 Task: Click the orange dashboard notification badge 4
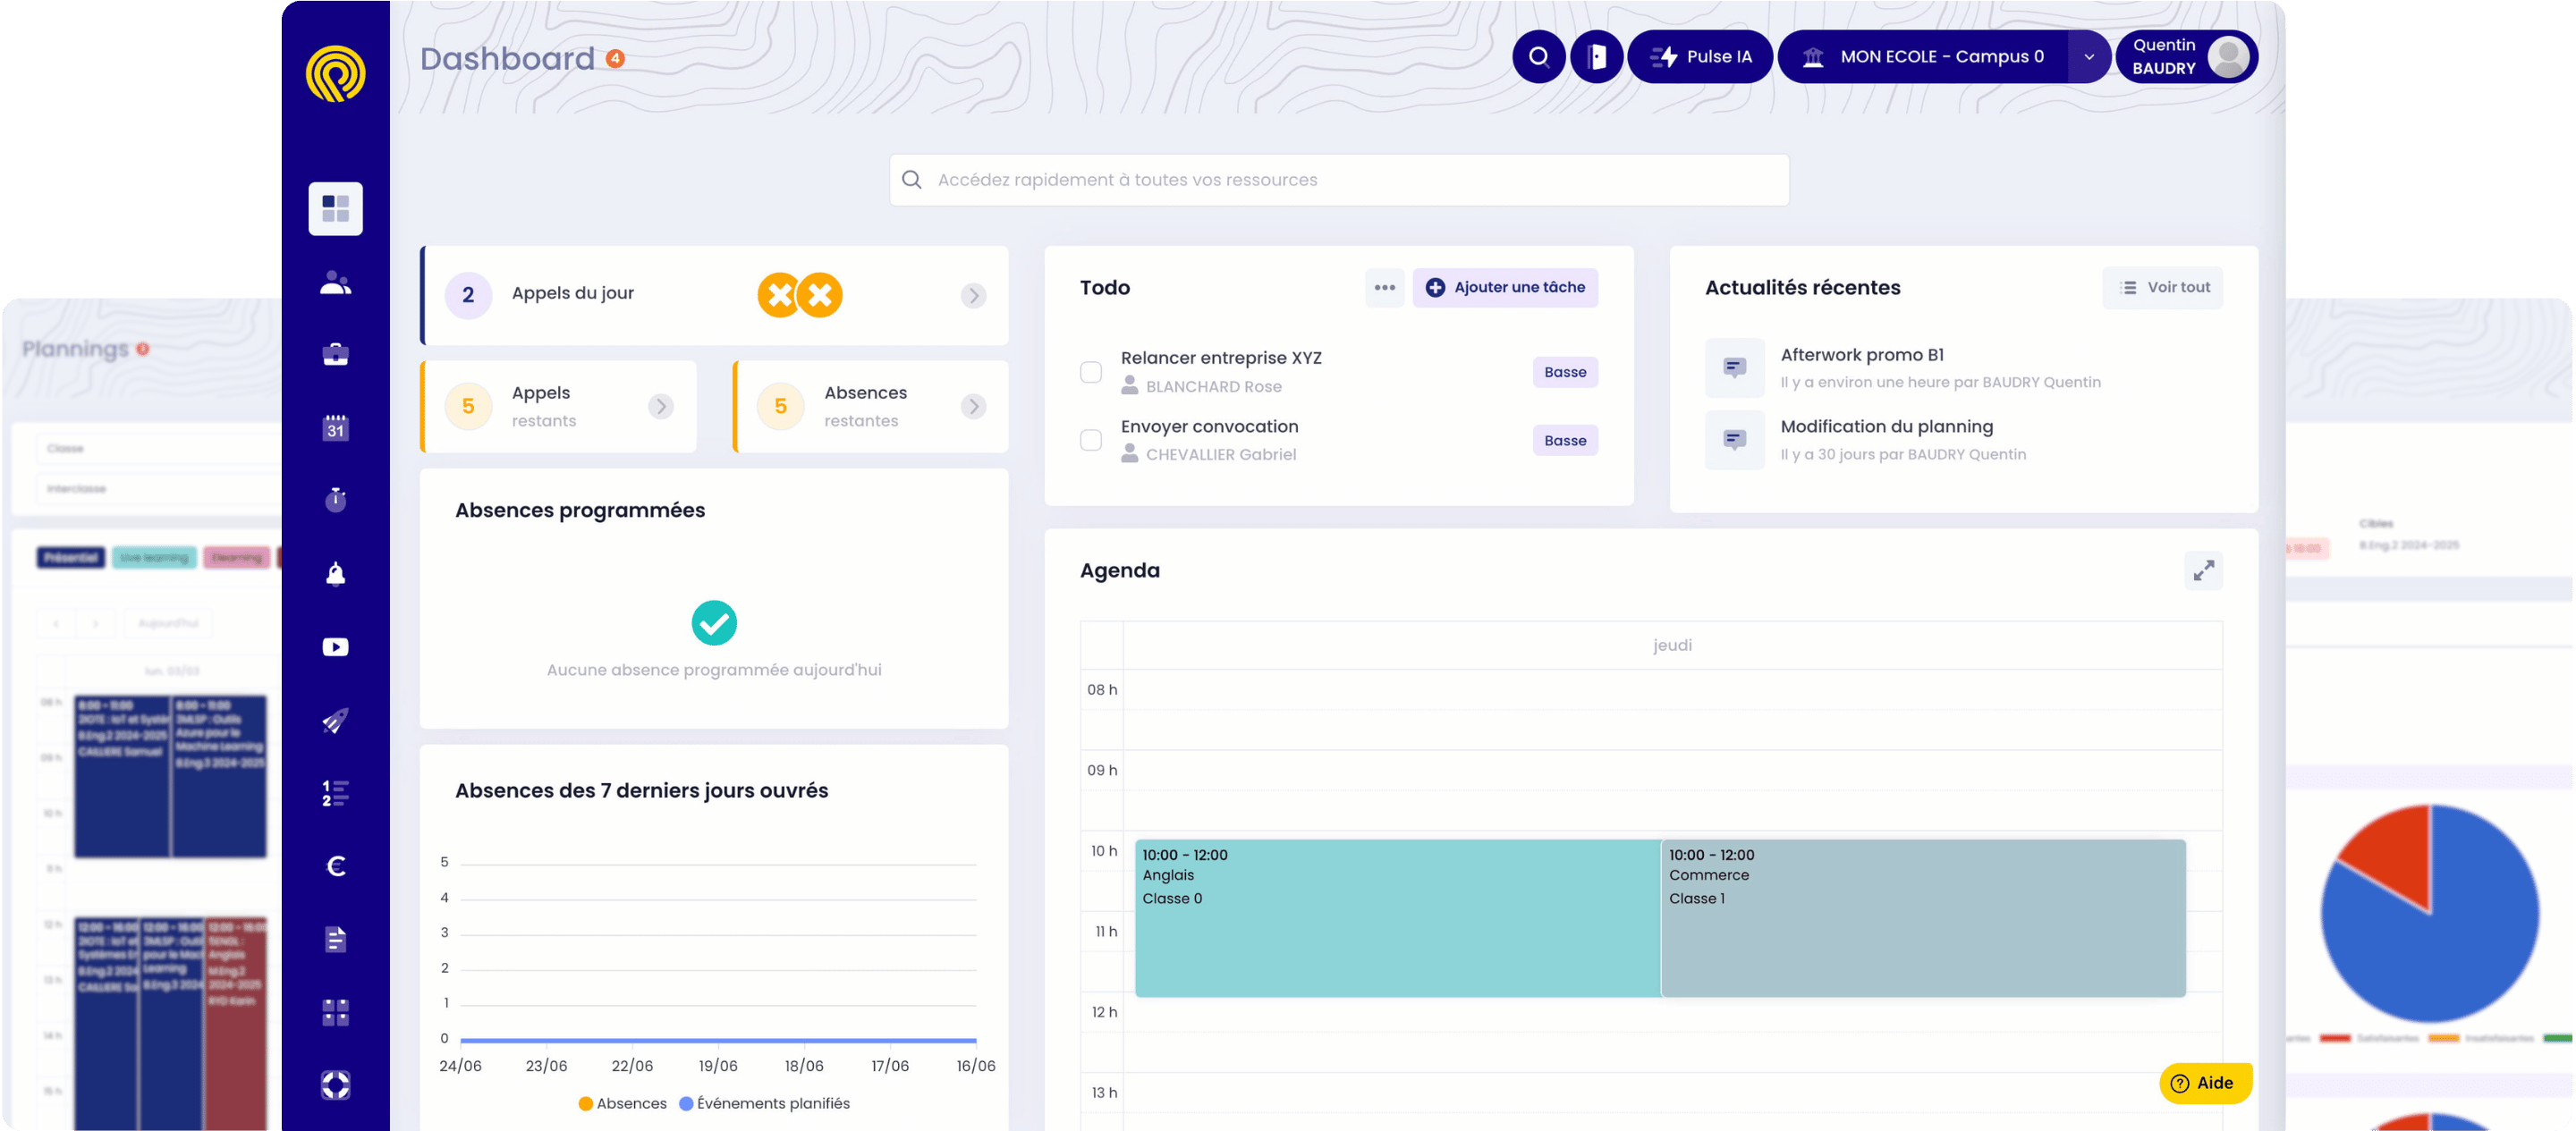tap(616, 58)
